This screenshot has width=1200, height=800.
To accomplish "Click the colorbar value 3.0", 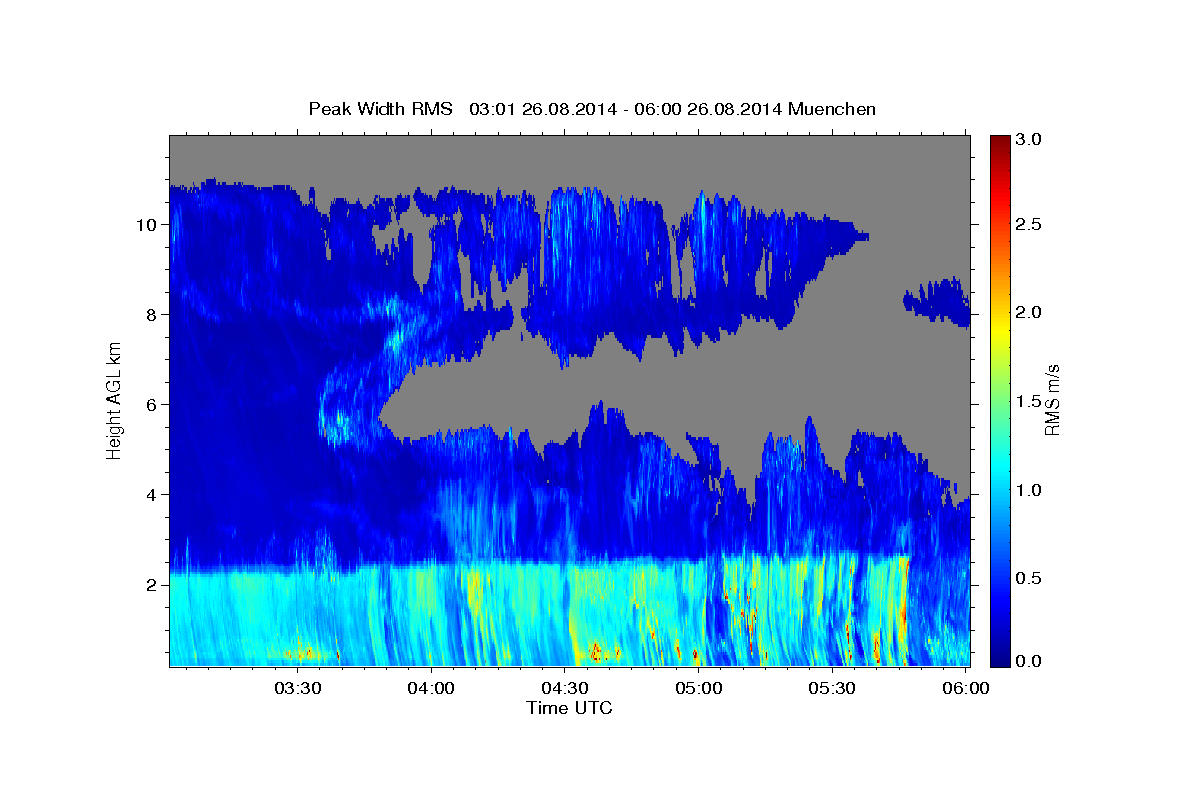I will 1030,140.
